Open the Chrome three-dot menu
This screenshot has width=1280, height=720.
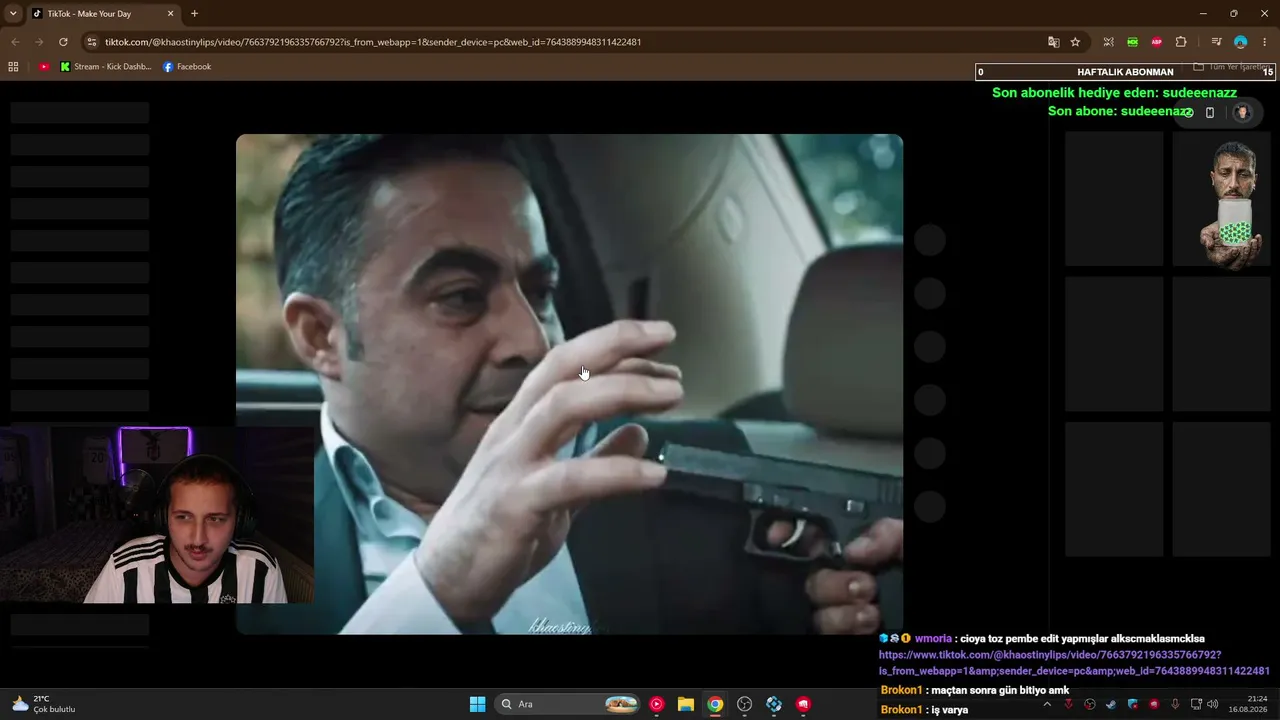pyautogui.click(x=1265, y=42)
